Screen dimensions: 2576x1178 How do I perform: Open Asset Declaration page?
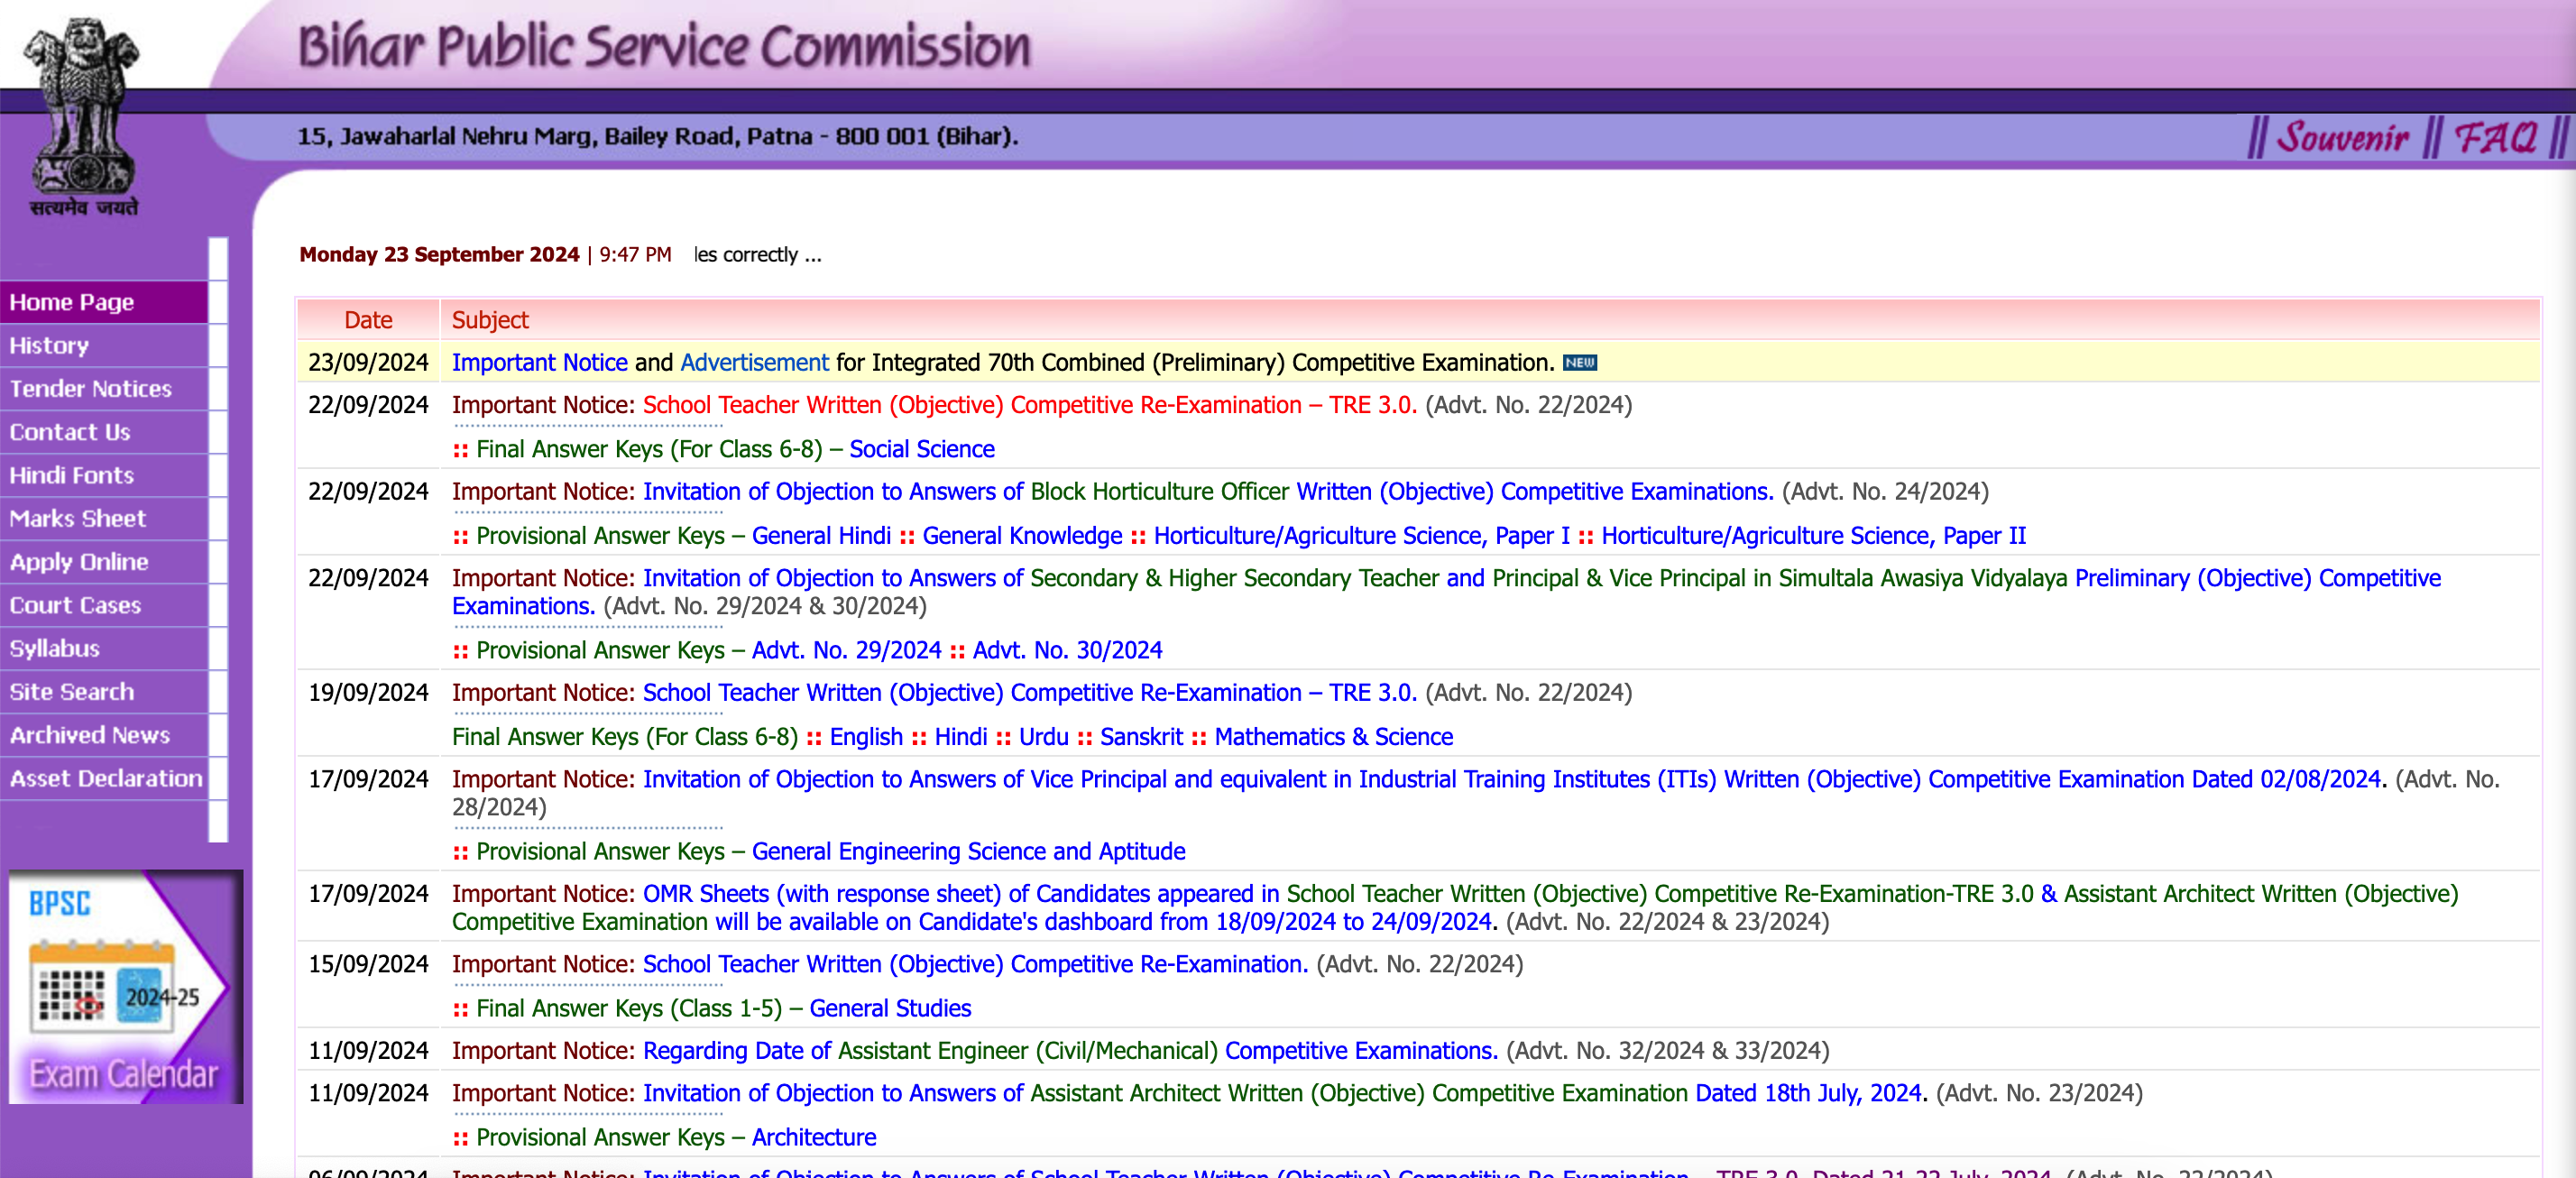click(104, 778)
